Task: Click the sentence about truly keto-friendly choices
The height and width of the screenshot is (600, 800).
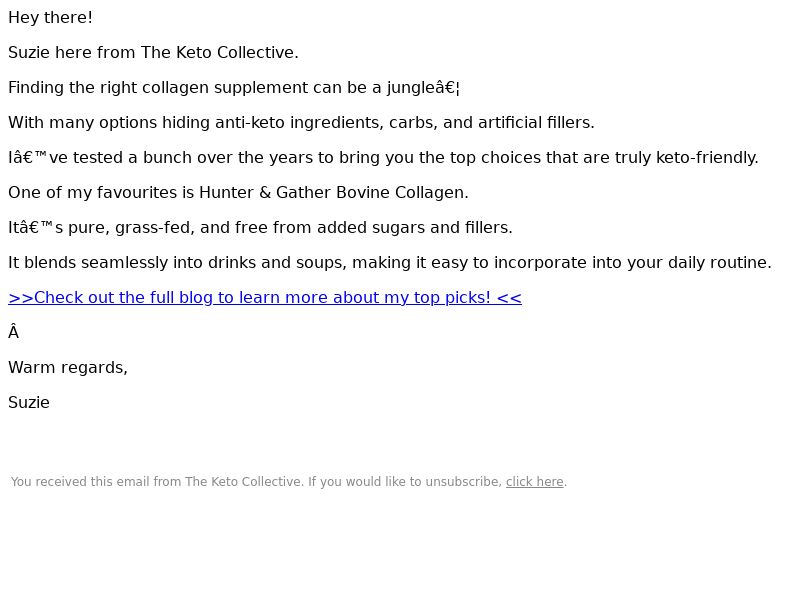Action: [x=383, y=158]
